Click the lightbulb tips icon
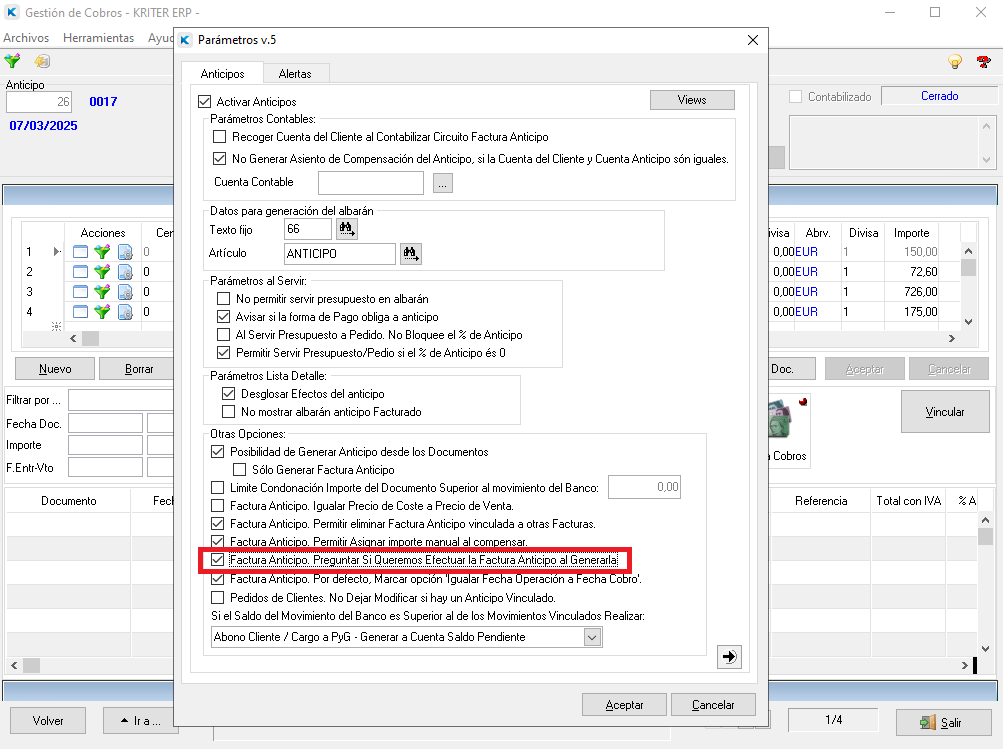Viewport: 1003px width, 750px height. (x=955, y=62)
